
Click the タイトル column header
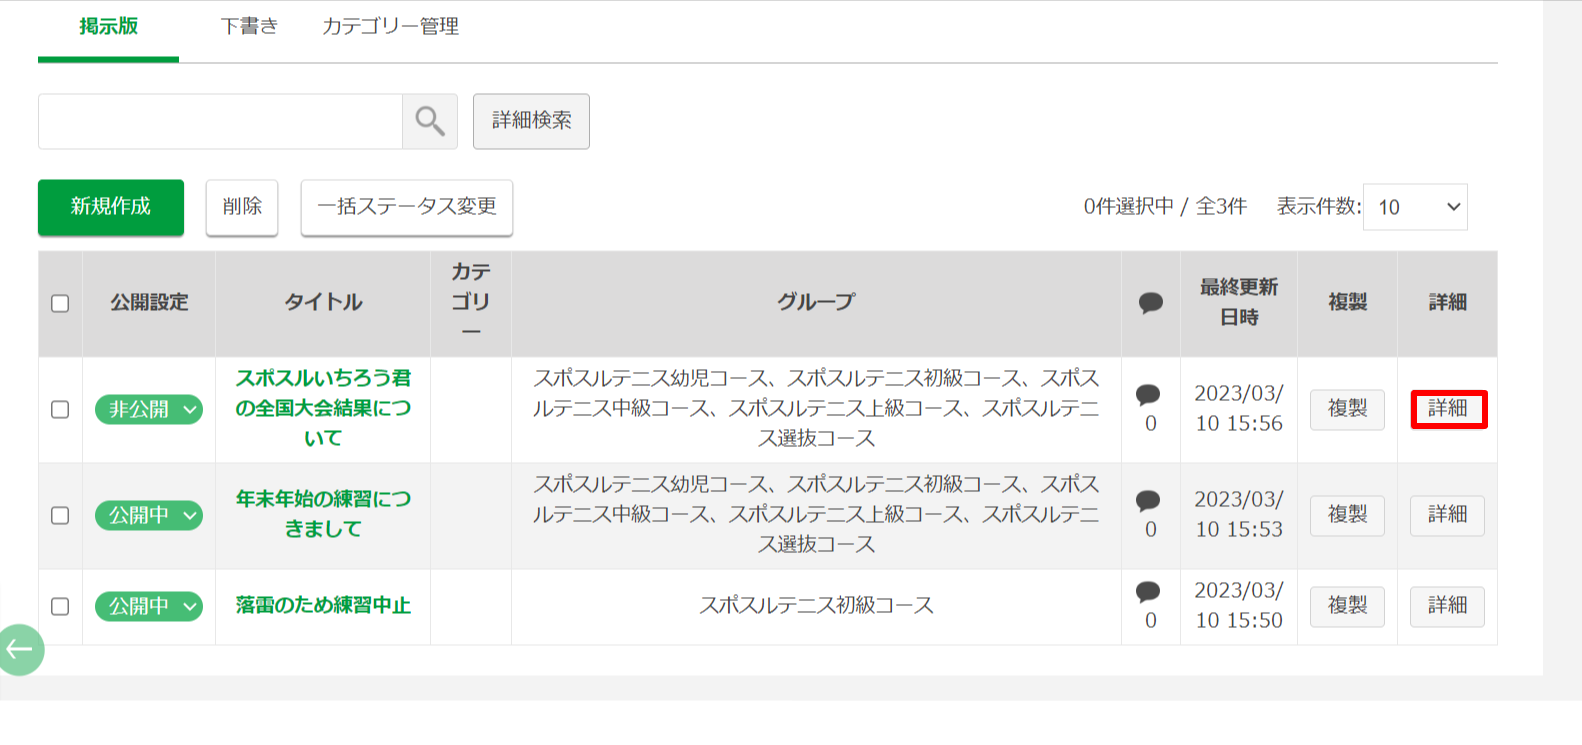point(323,302)
